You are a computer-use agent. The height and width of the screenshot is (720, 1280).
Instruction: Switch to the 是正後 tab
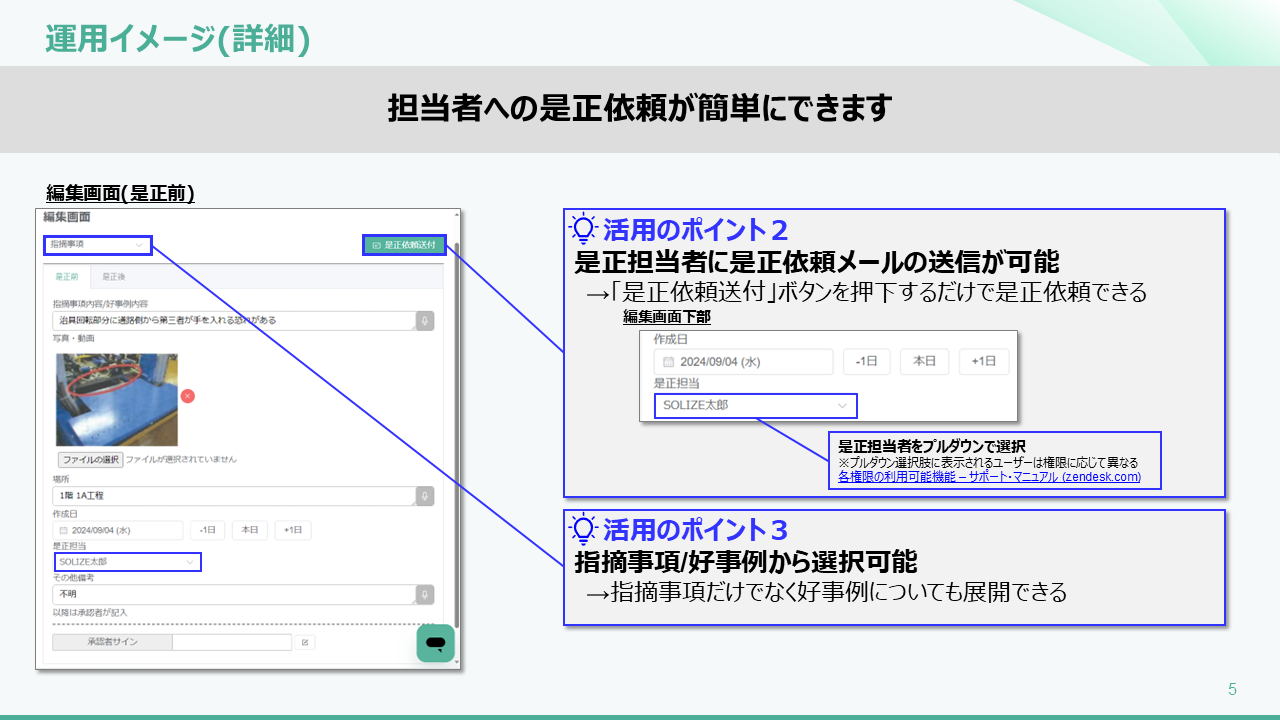pyautogui.click(x=113, y=277)
